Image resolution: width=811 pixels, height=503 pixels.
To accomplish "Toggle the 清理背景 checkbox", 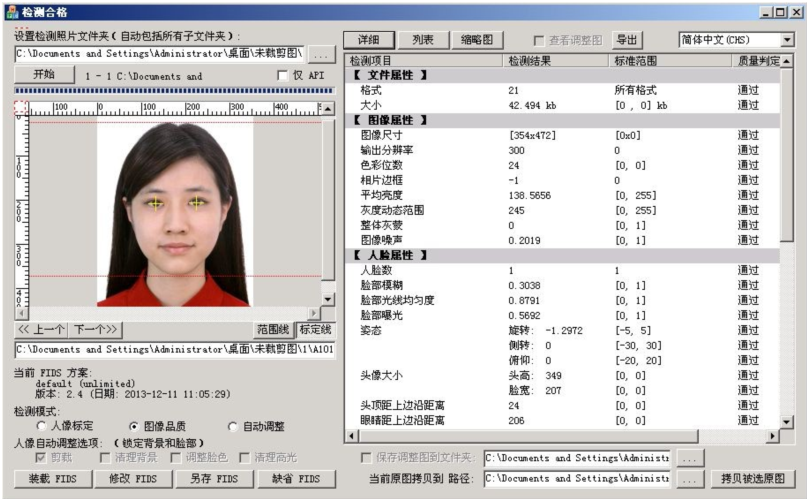I will [x=106, y=458].
